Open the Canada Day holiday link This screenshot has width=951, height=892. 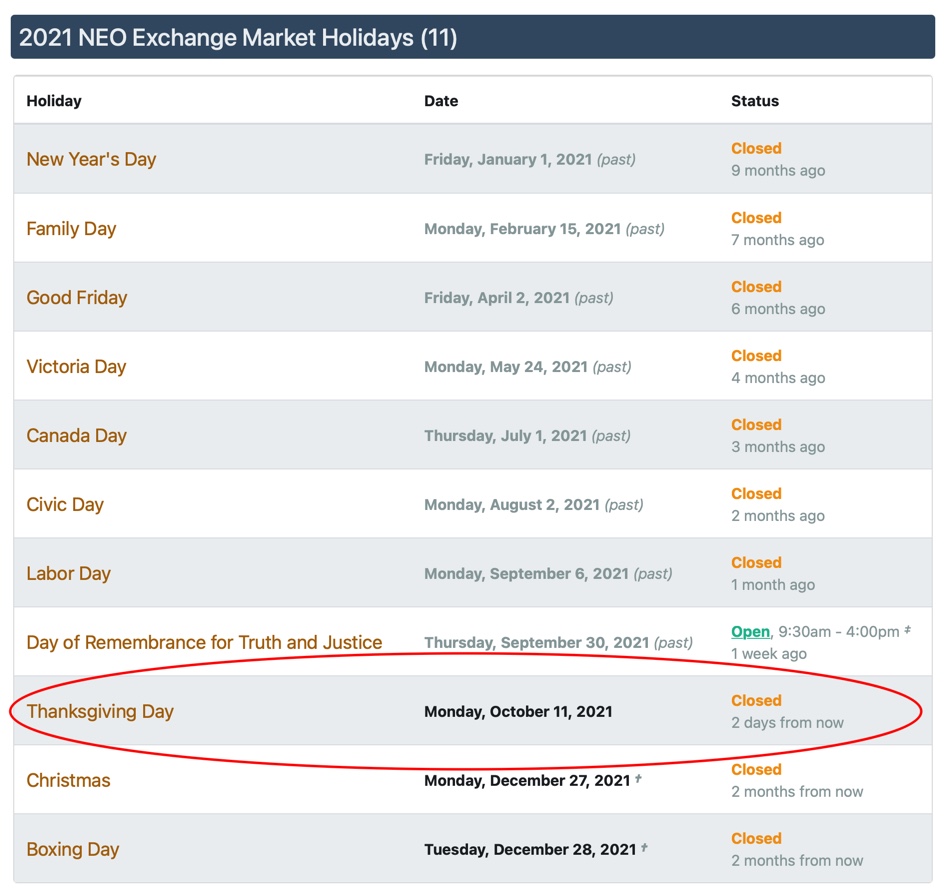76,435
